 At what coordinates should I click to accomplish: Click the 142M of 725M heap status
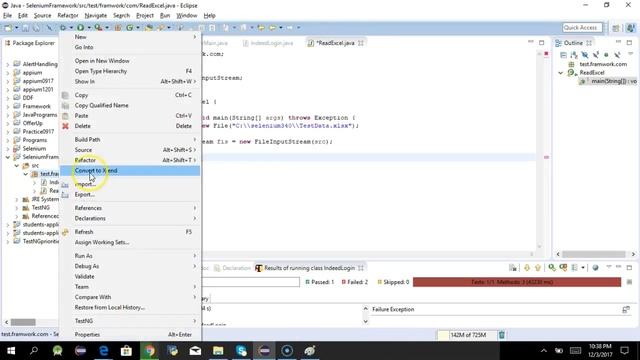pos(468,335)
